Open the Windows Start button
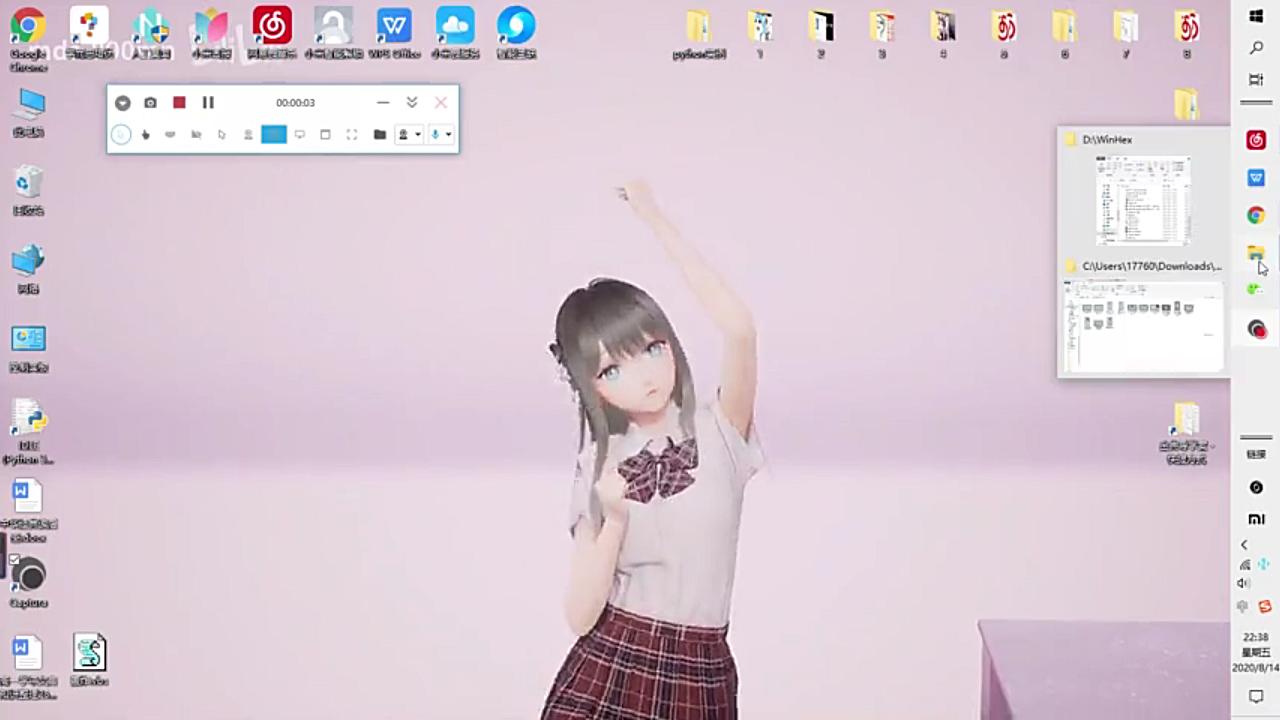This screenshot has width=1280, height=720. tap(1256, 16)
